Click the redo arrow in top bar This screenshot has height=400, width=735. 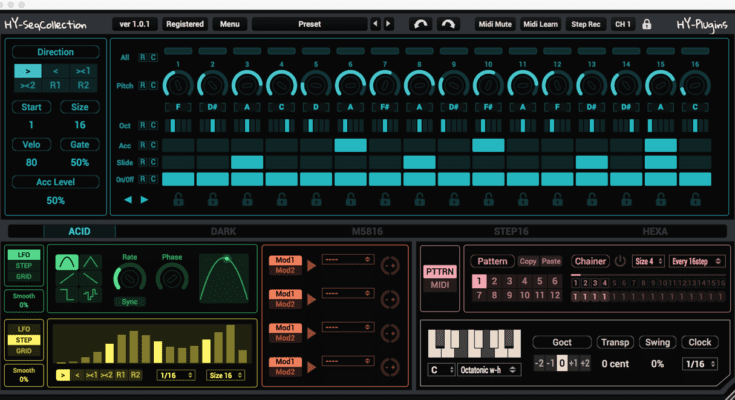[x=447, y=23]
